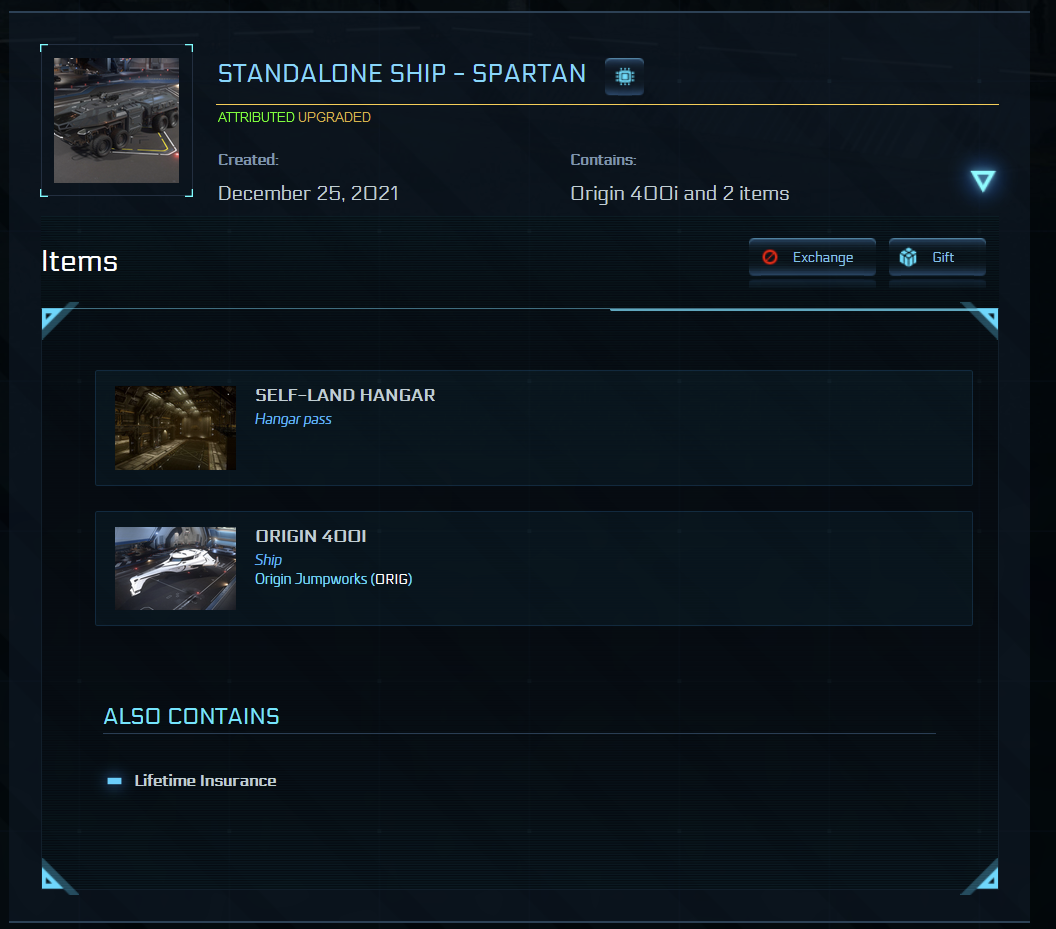Click the "Lifetime Insurance" entry text
This screenshot has height=929, width=1056.
pyautogui.click(x=205, y=780)
